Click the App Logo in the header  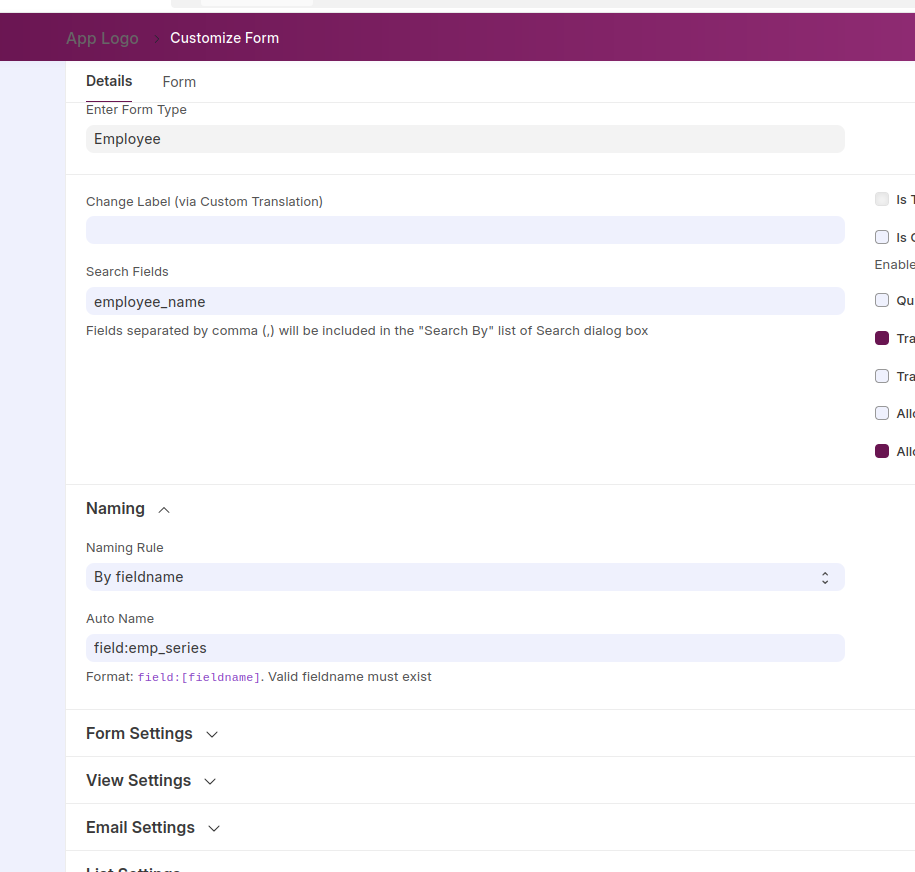point(102,38)
